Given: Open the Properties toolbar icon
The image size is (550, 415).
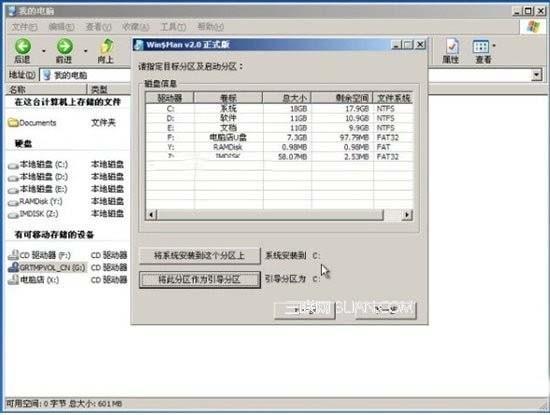Looking at the screenshot, I should 451,46.
